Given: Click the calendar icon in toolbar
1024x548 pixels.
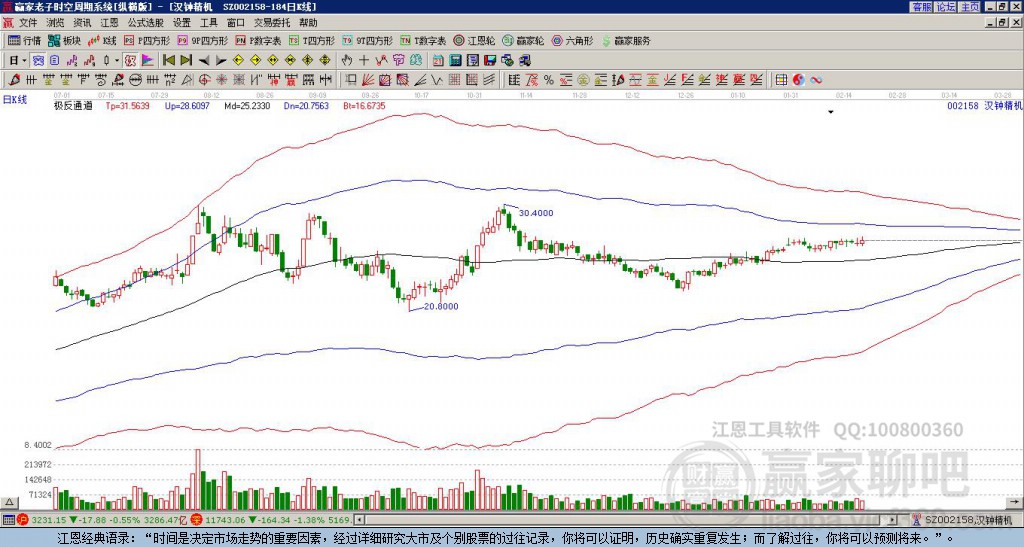Looking at the screenshot, I should tap(438, 61).
